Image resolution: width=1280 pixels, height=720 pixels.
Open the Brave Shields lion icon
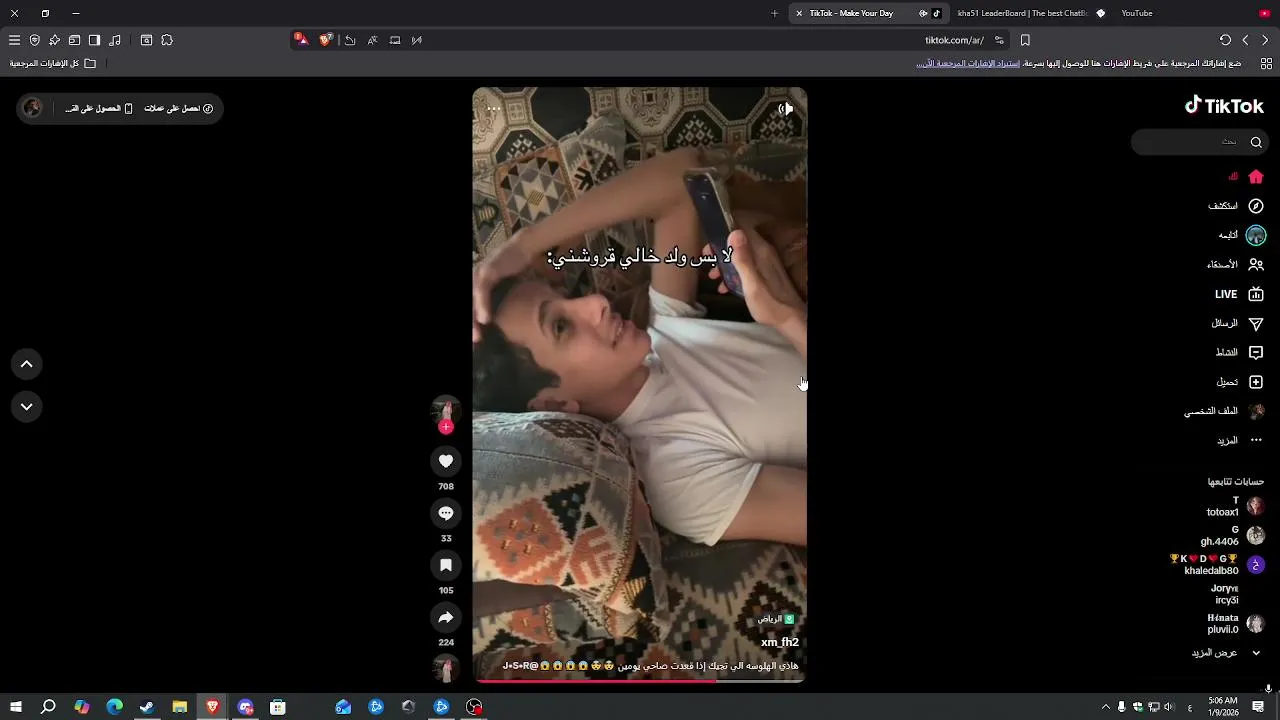click(x=325, y=40)
